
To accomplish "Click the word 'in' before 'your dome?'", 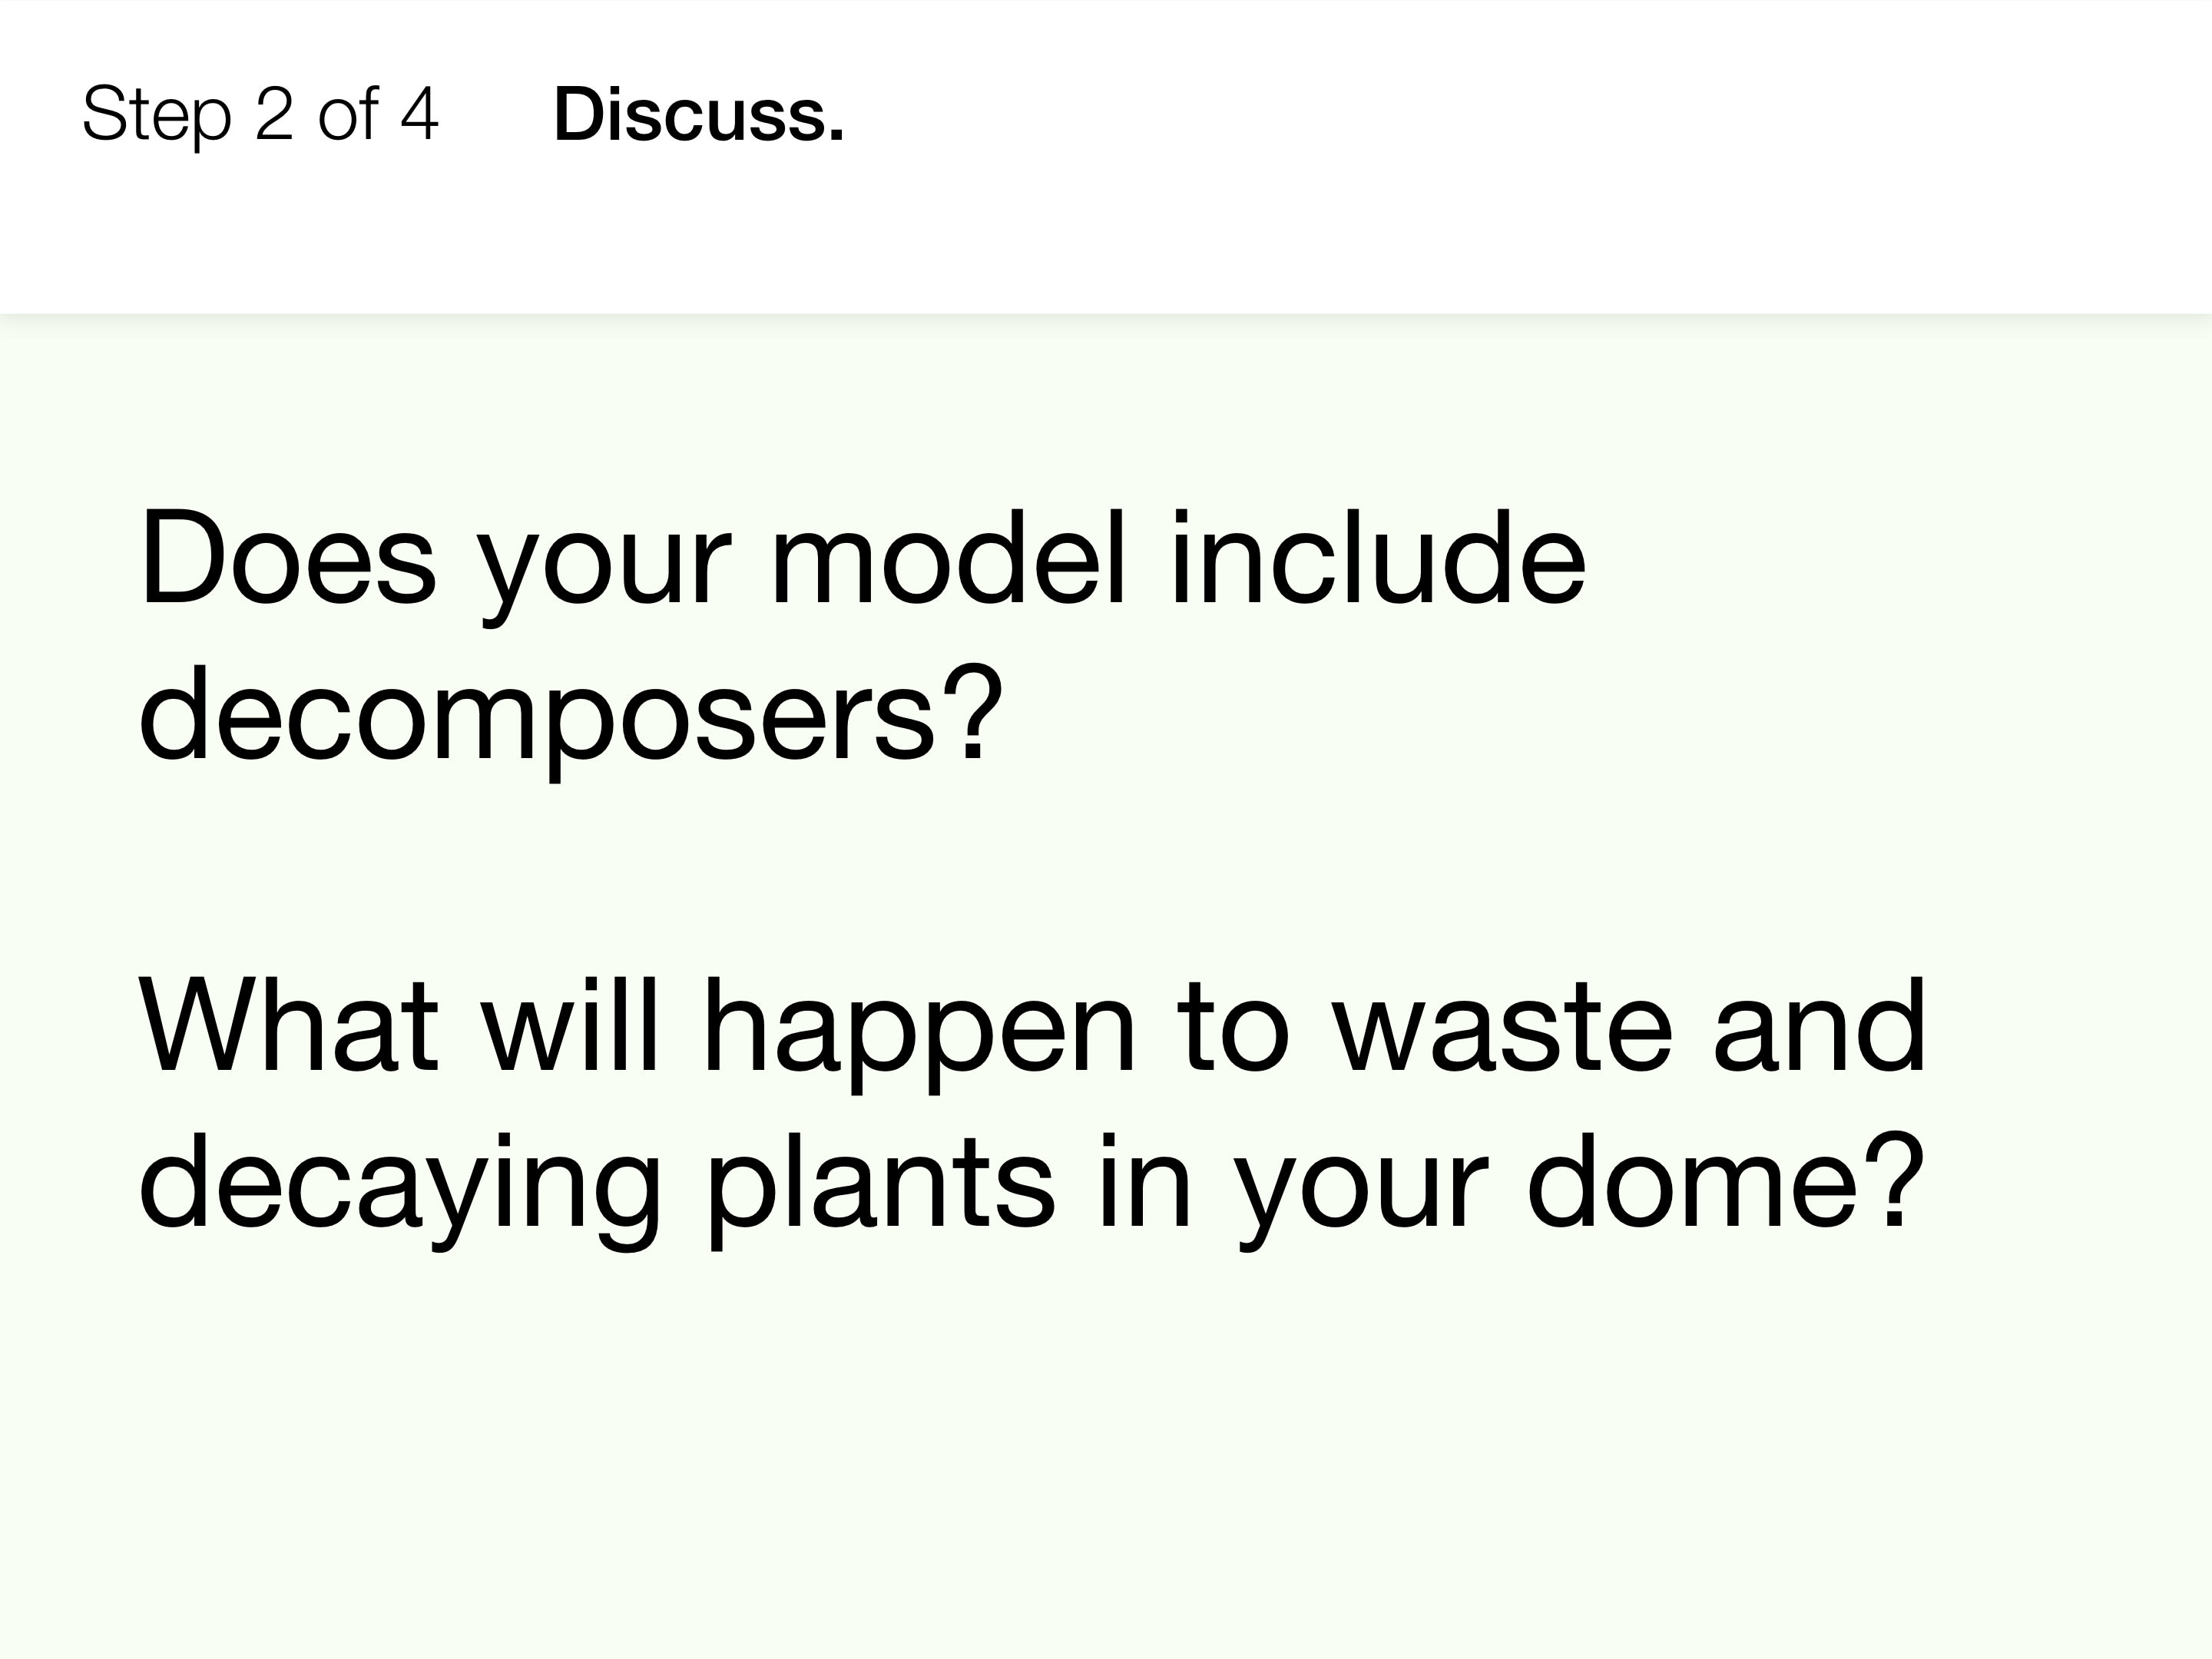I will 1144,1183.
